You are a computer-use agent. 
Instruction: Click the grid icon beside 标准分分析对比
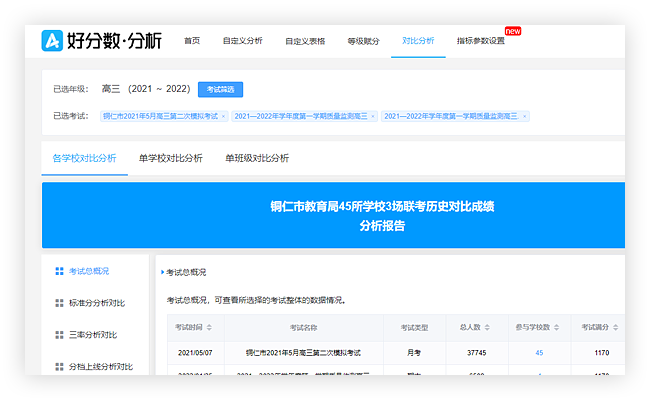58,303
